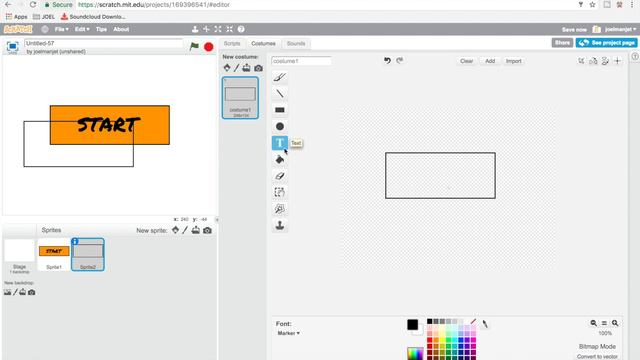Click the Shrink icon in top bar

[x=229, y=29]
